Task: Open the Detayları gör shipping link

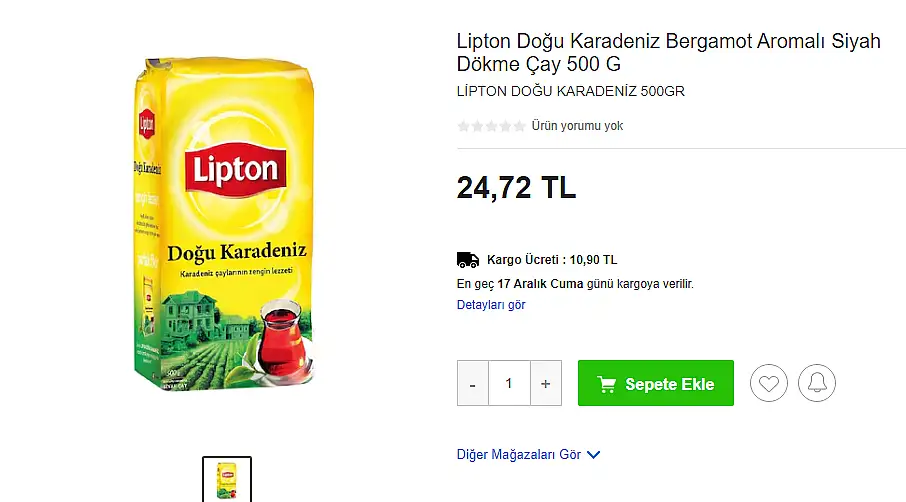Action: [491, 304]
